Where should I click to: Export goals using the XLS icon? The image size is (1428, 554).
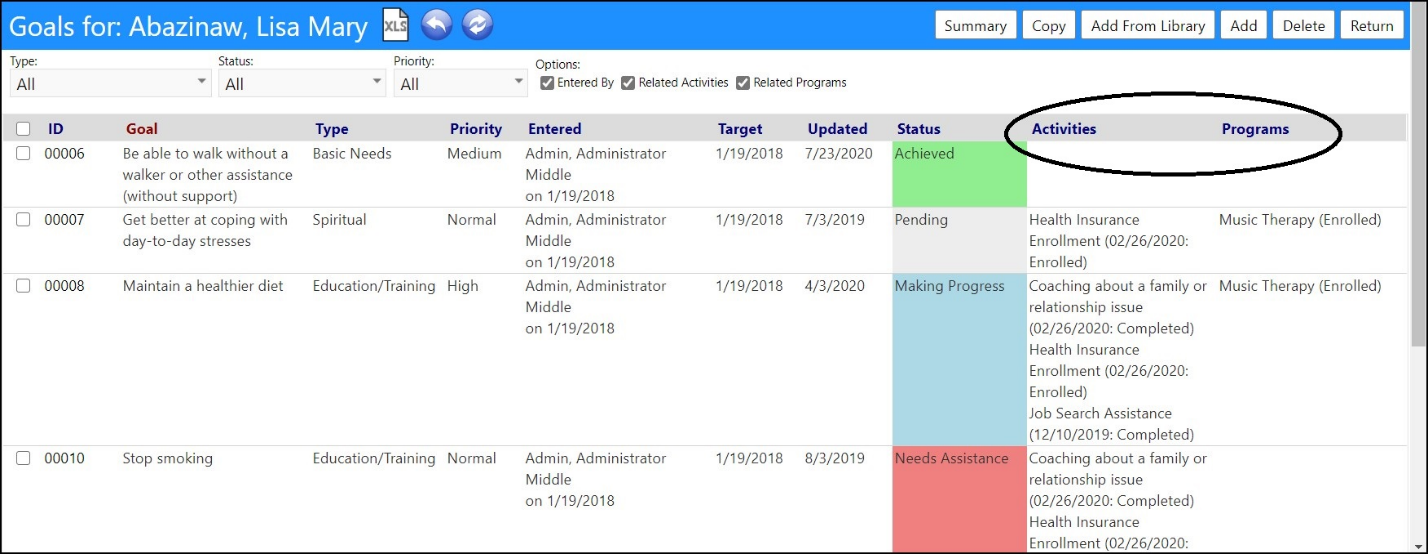coord(396,24)
